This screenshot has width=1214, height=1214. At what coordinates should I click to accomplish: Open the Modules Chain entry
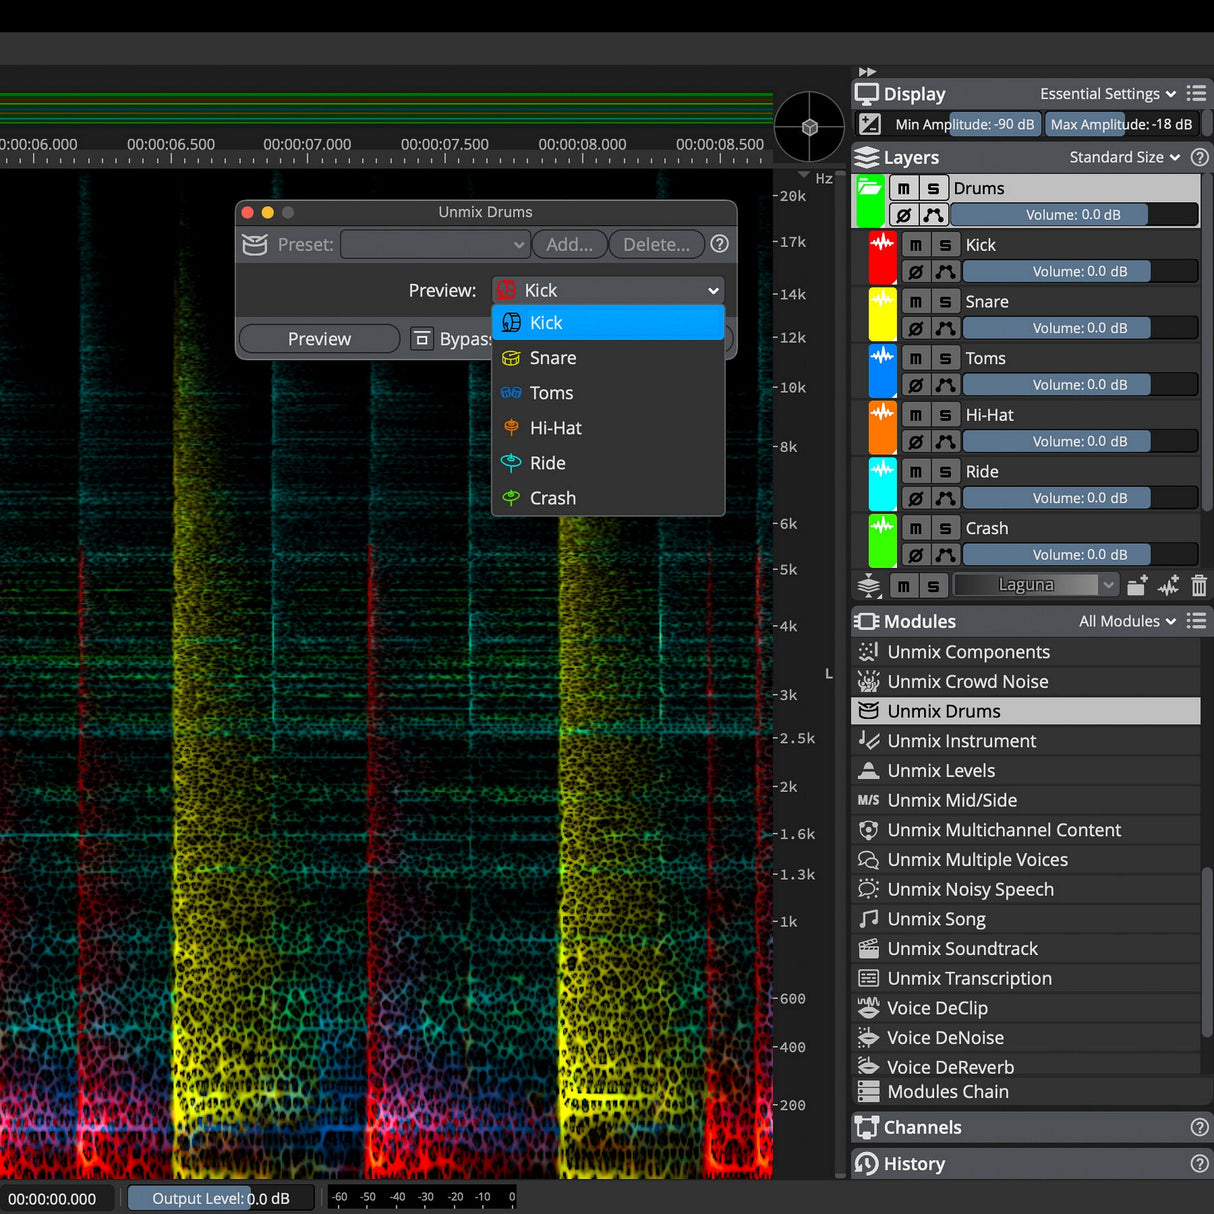[x=946, y=1091]
